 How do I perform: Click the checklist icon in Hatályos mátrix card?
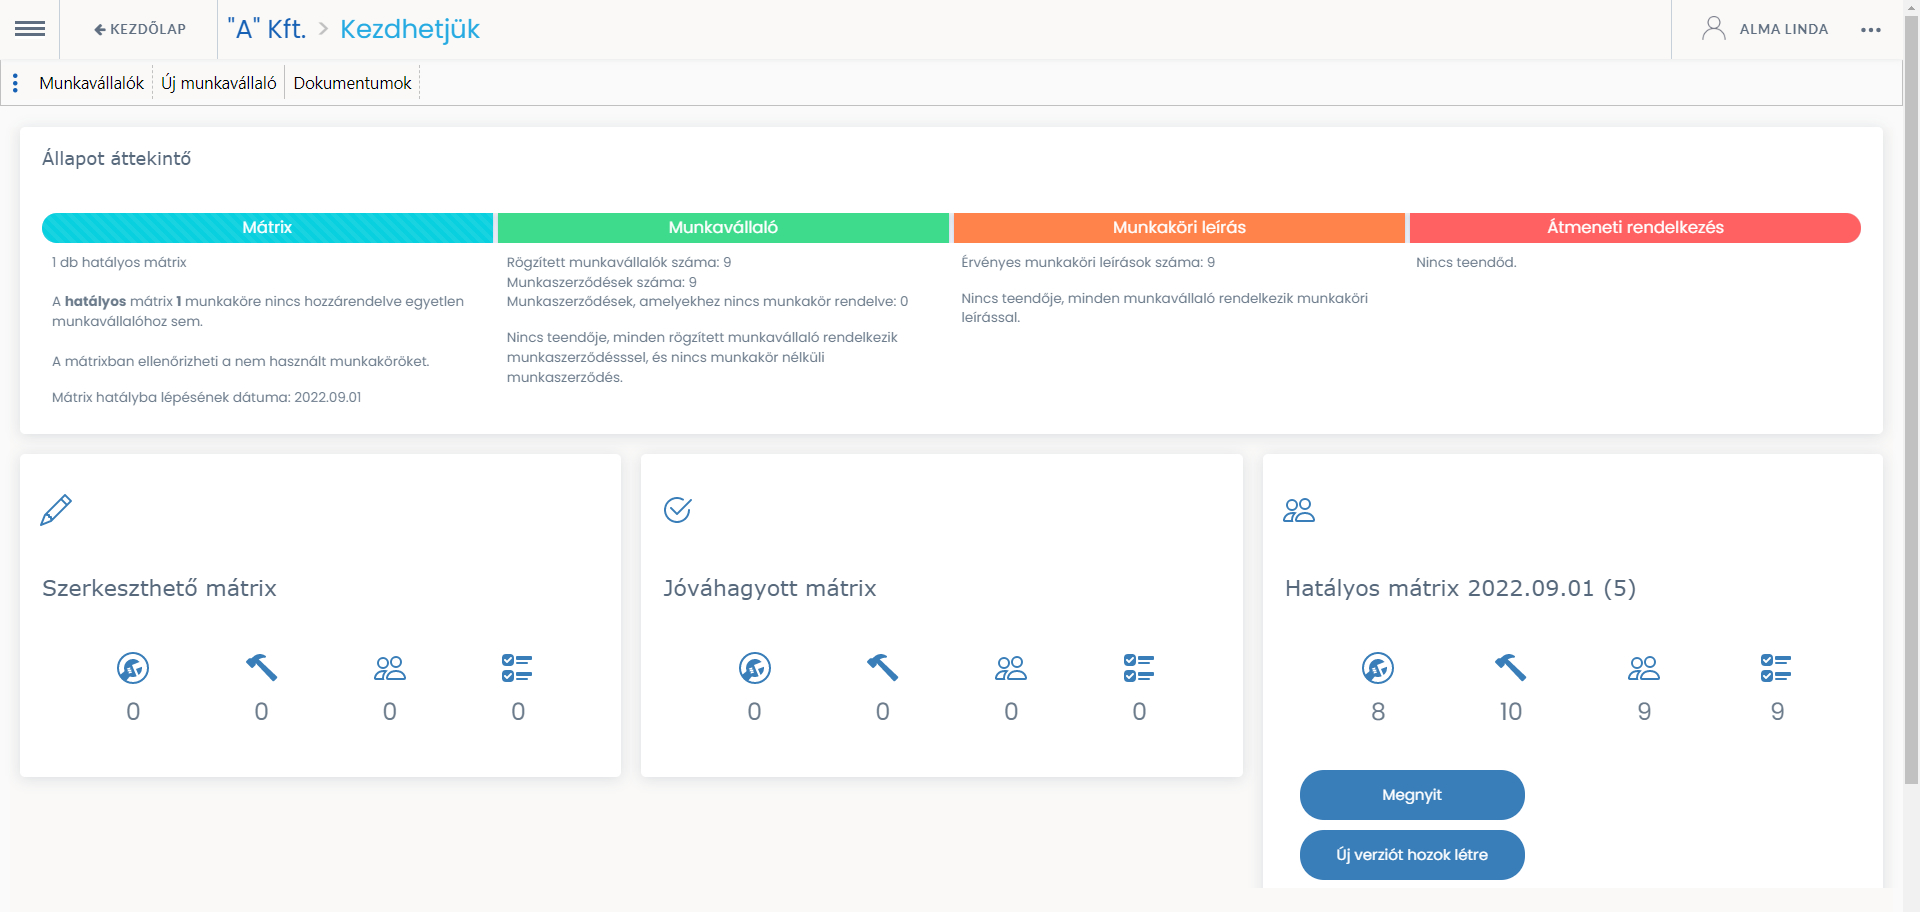pos(1776,667)
